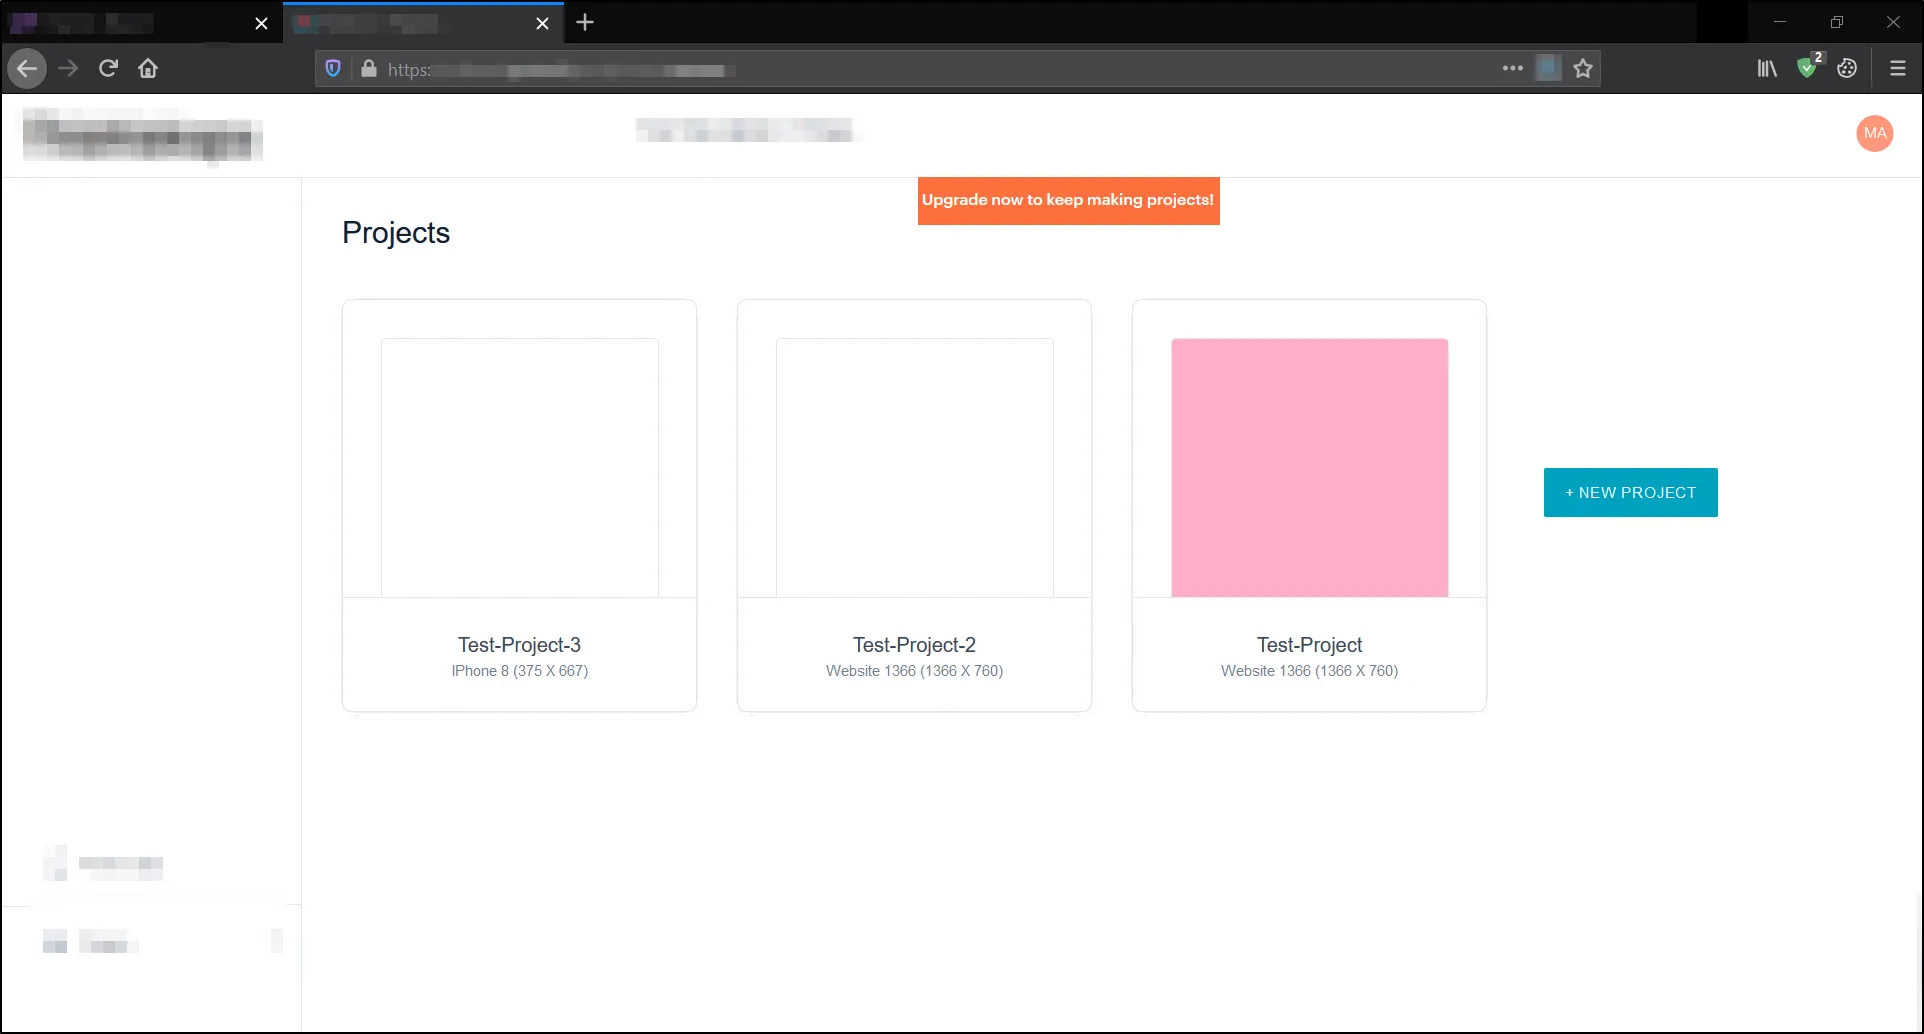Viewport: 1924px width, 1034px height.
Task: Open the green shield extension icon
Action: pos(1807,68)
